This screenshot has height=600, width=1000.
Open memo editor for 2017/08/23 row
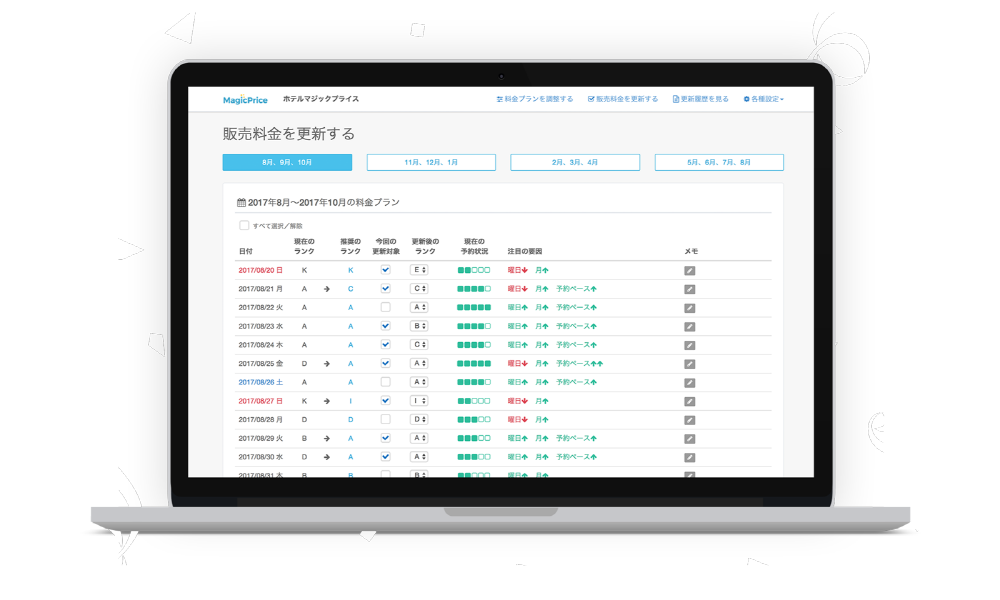pos(689,326)
